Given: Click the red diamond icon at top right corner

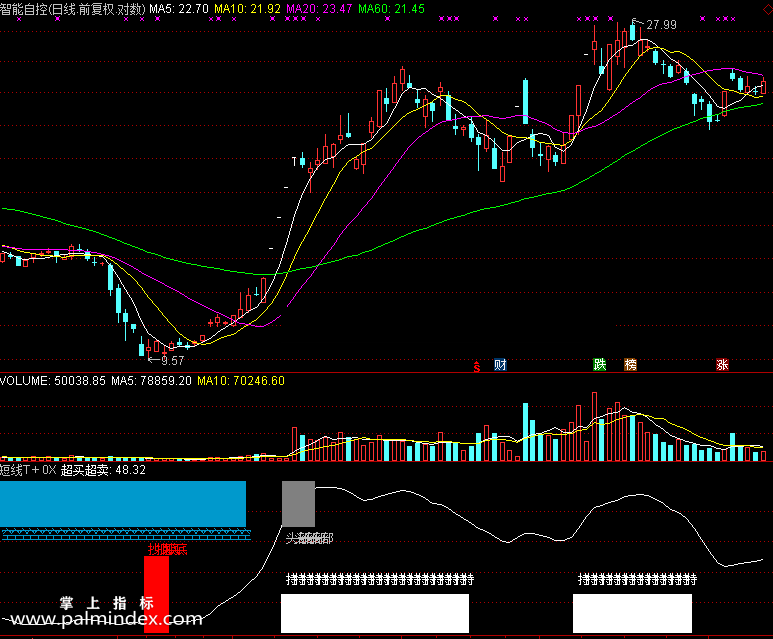Looking at the screenshot, I should [x=768, y=9].
